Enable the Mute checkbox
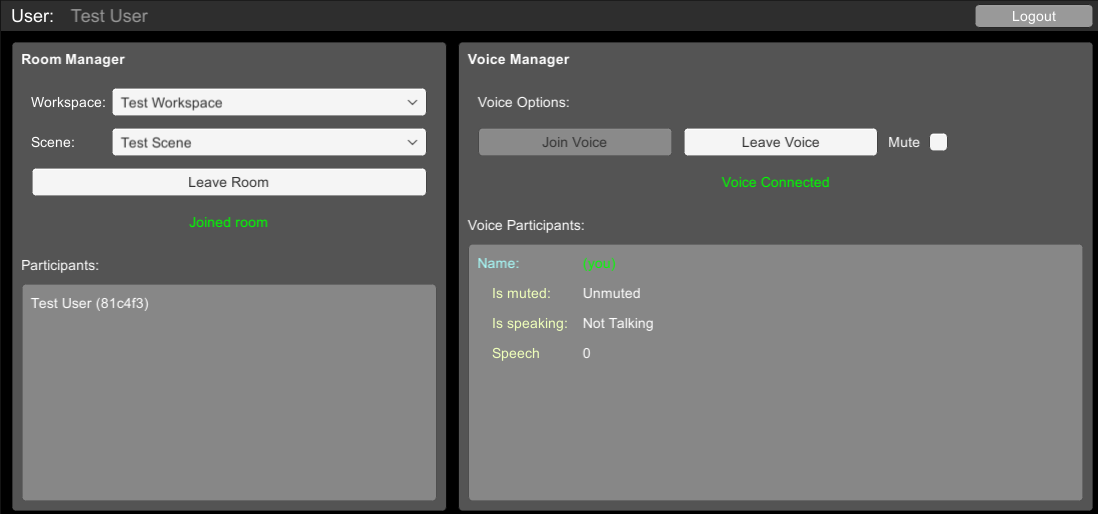This screenshot has height=514, width=1098. pyautogui.click(x=938, y=142)
